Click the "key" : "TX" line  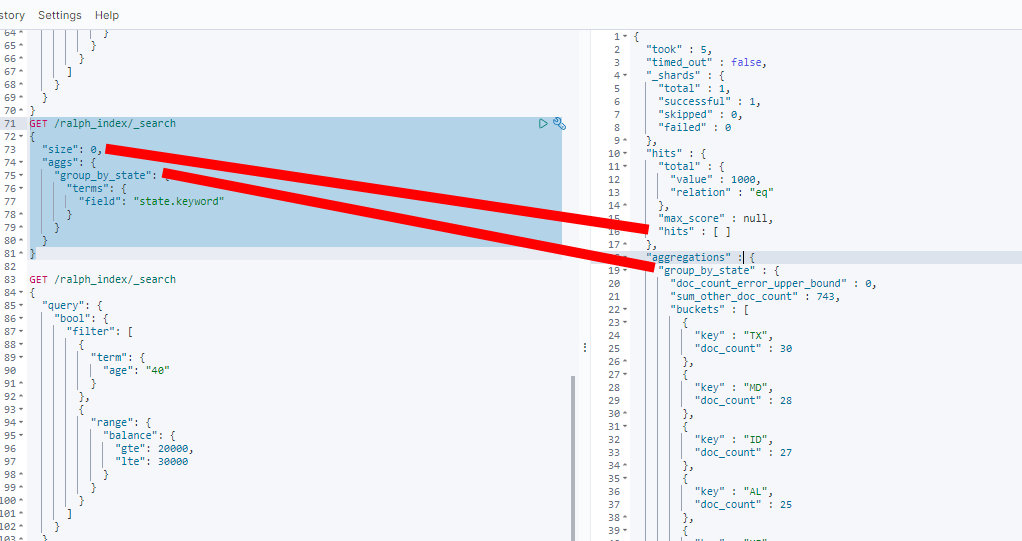[734, 336]
